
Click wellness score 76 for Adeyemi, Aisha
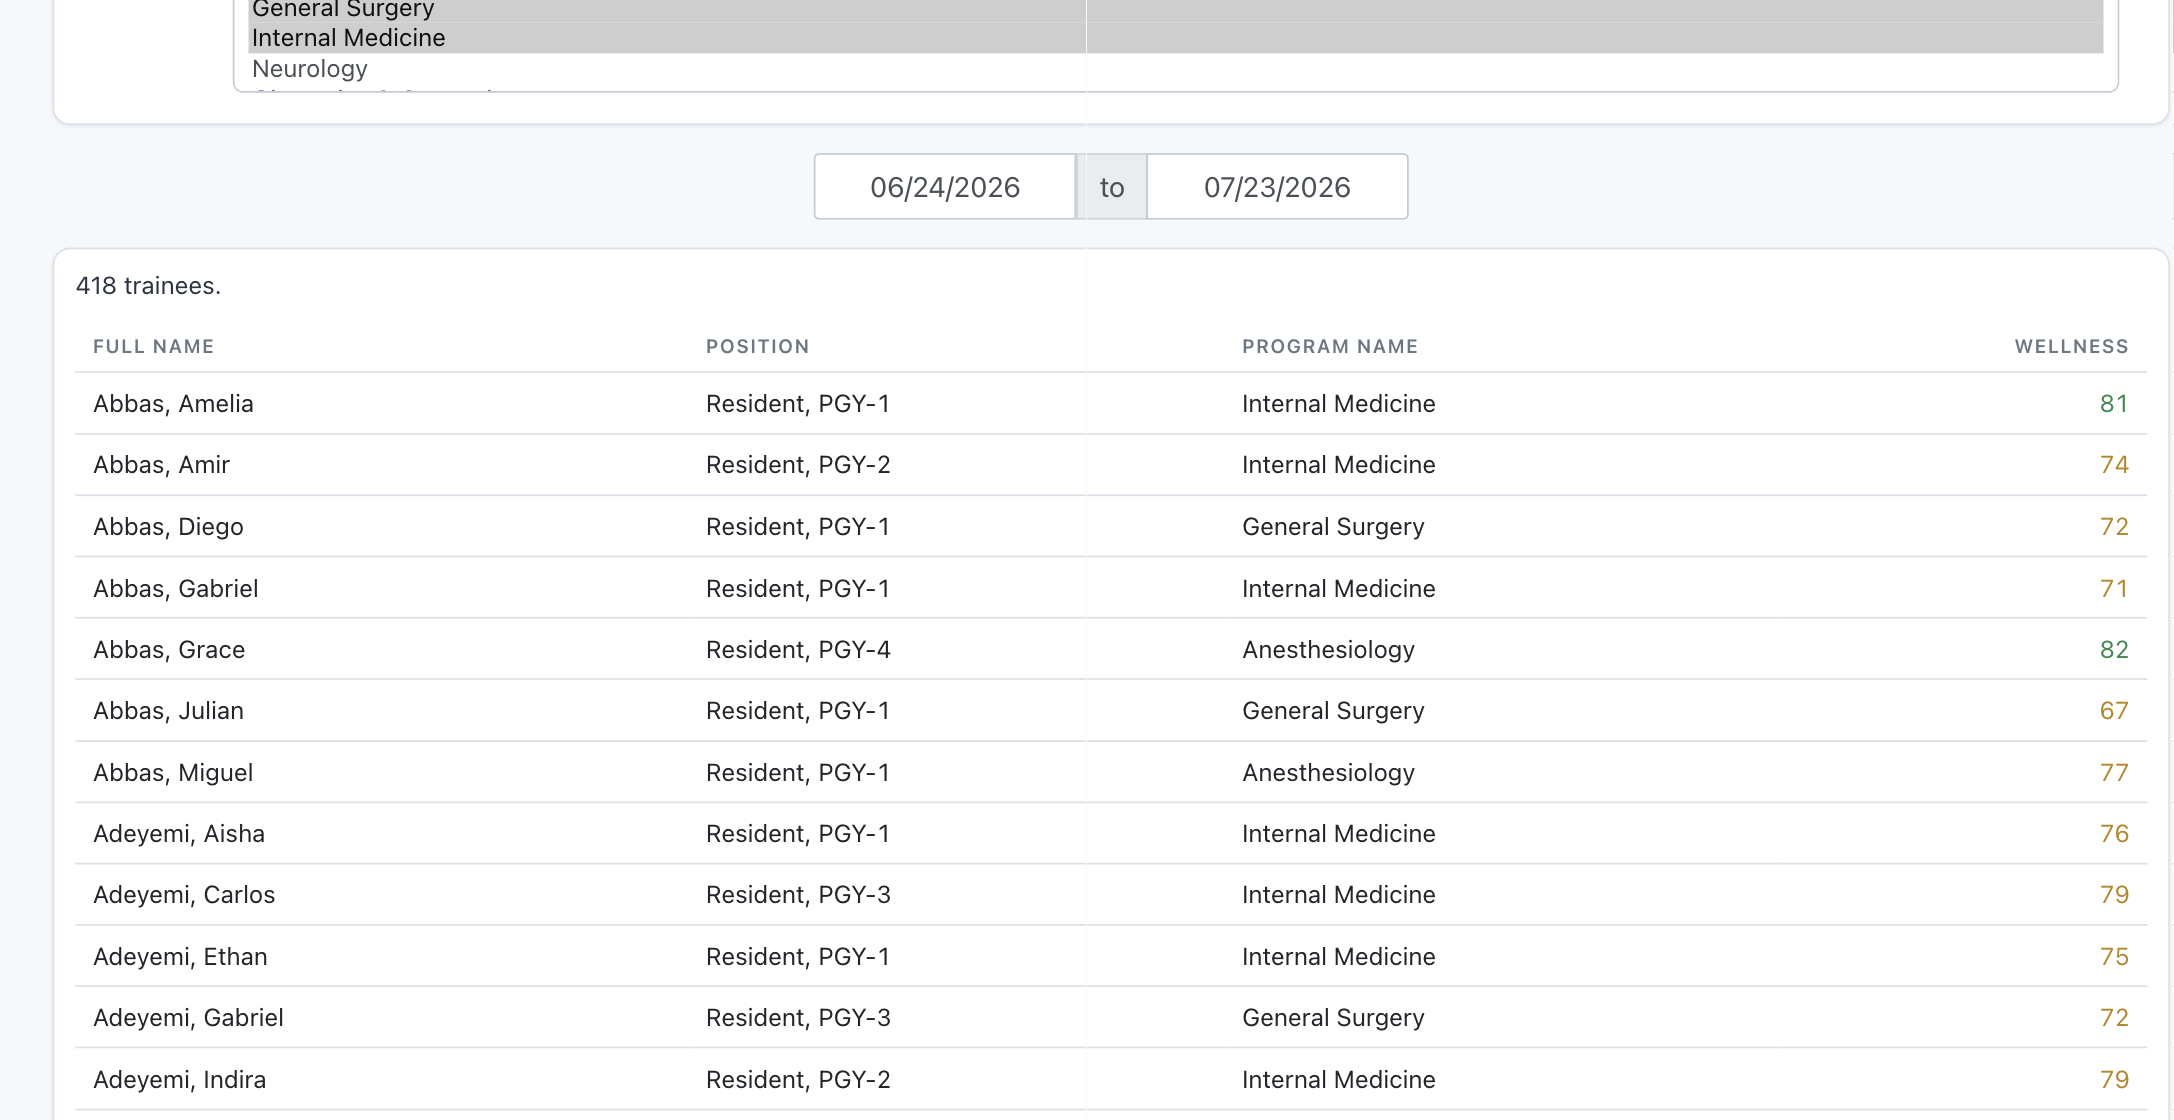pos(2114,834)
